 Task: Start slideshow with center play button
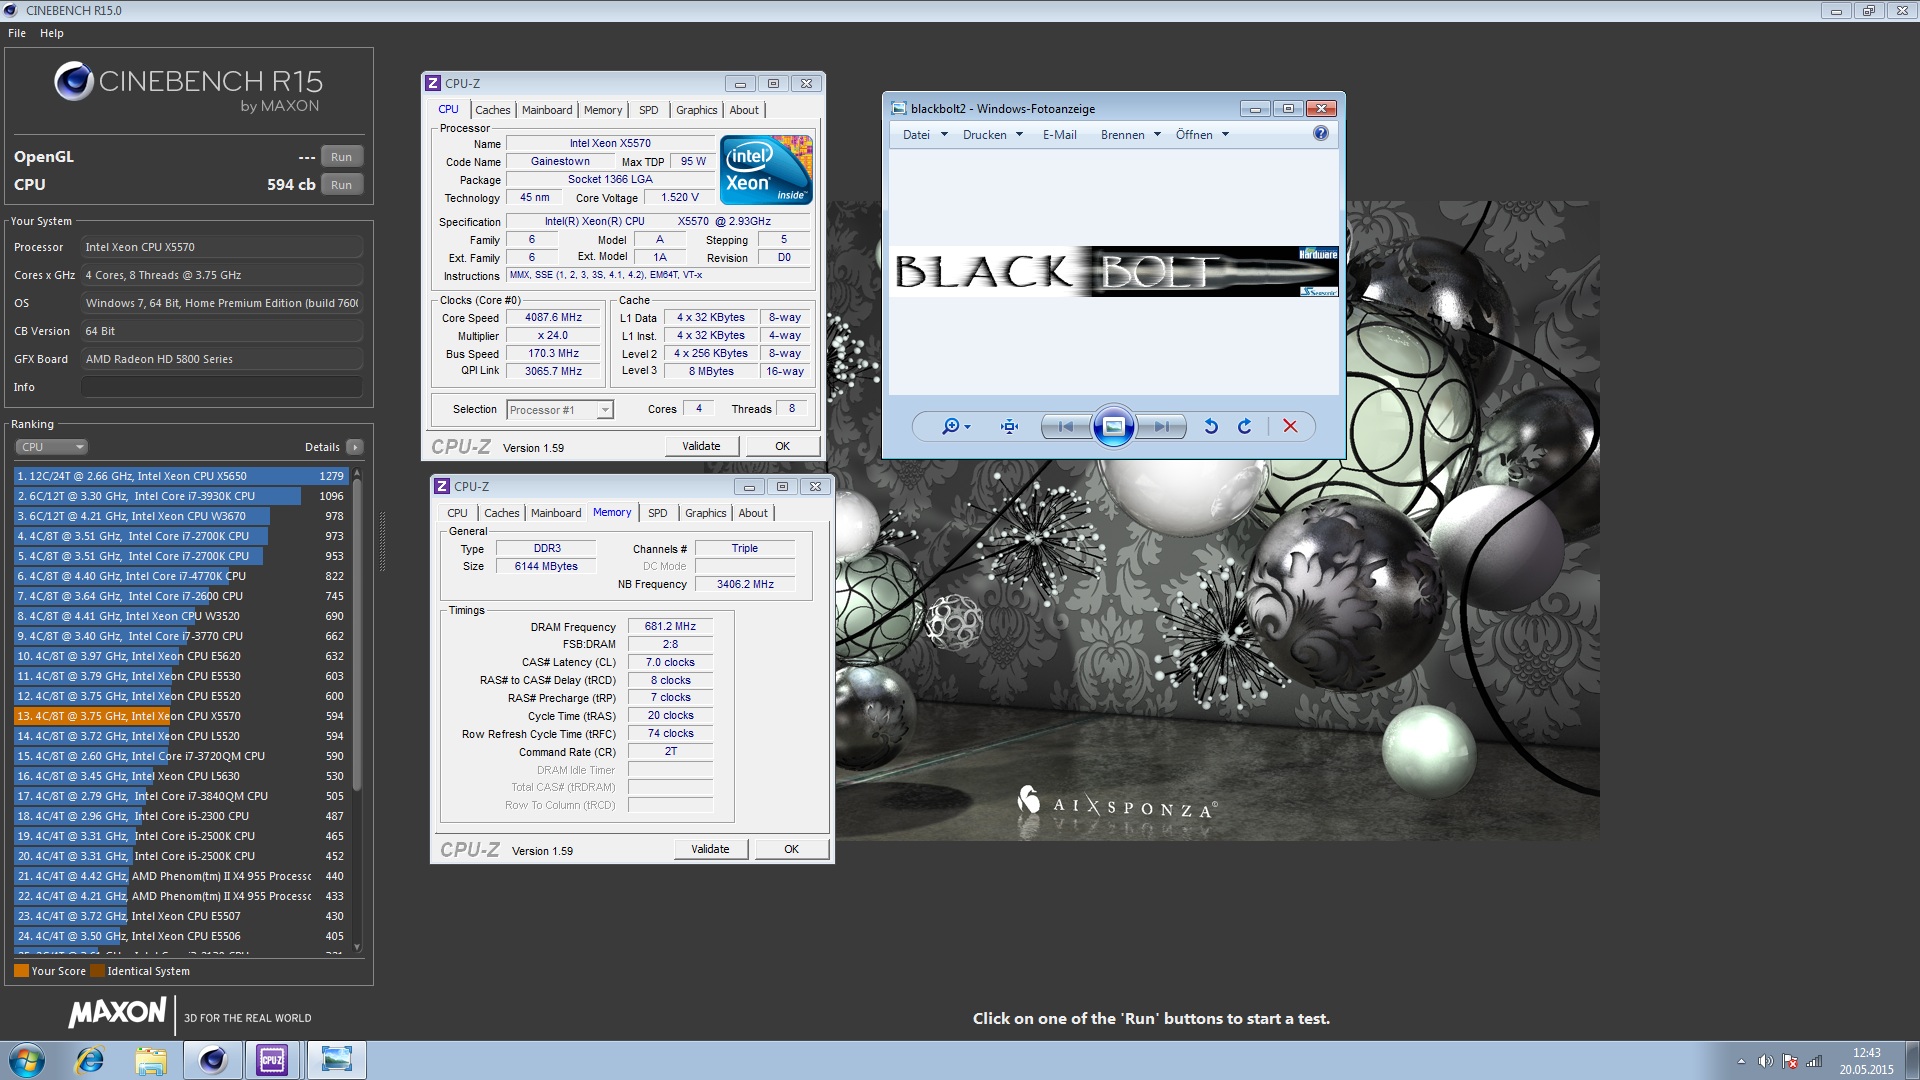(1113, 427)
